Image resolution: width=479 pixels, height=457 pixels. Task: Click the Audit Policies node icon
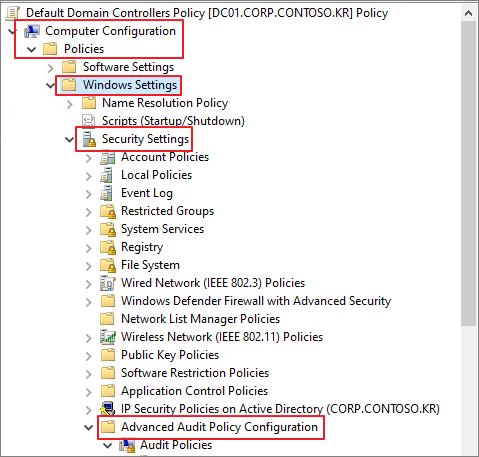point(127,446)
